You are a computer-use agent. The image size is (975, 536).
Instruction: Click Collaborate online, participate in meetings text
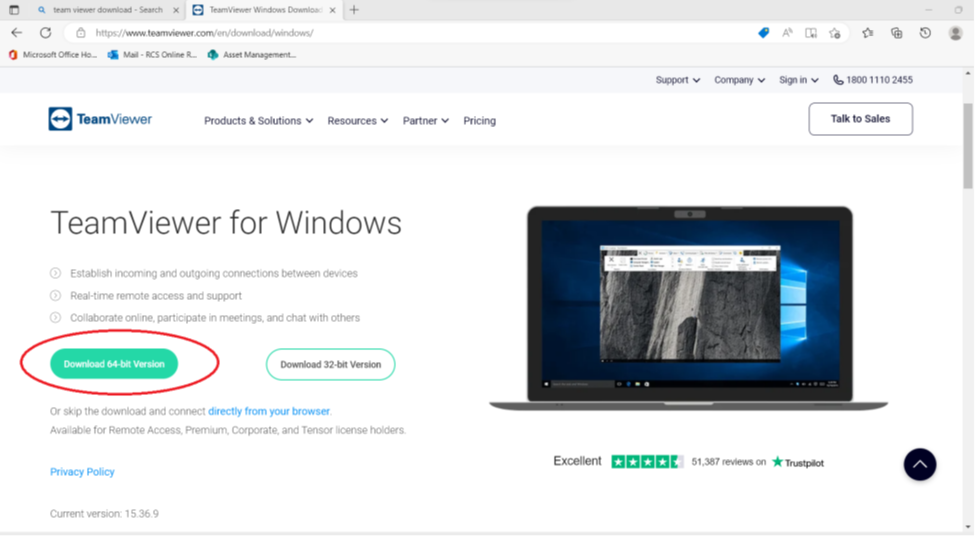coord(215,318)
